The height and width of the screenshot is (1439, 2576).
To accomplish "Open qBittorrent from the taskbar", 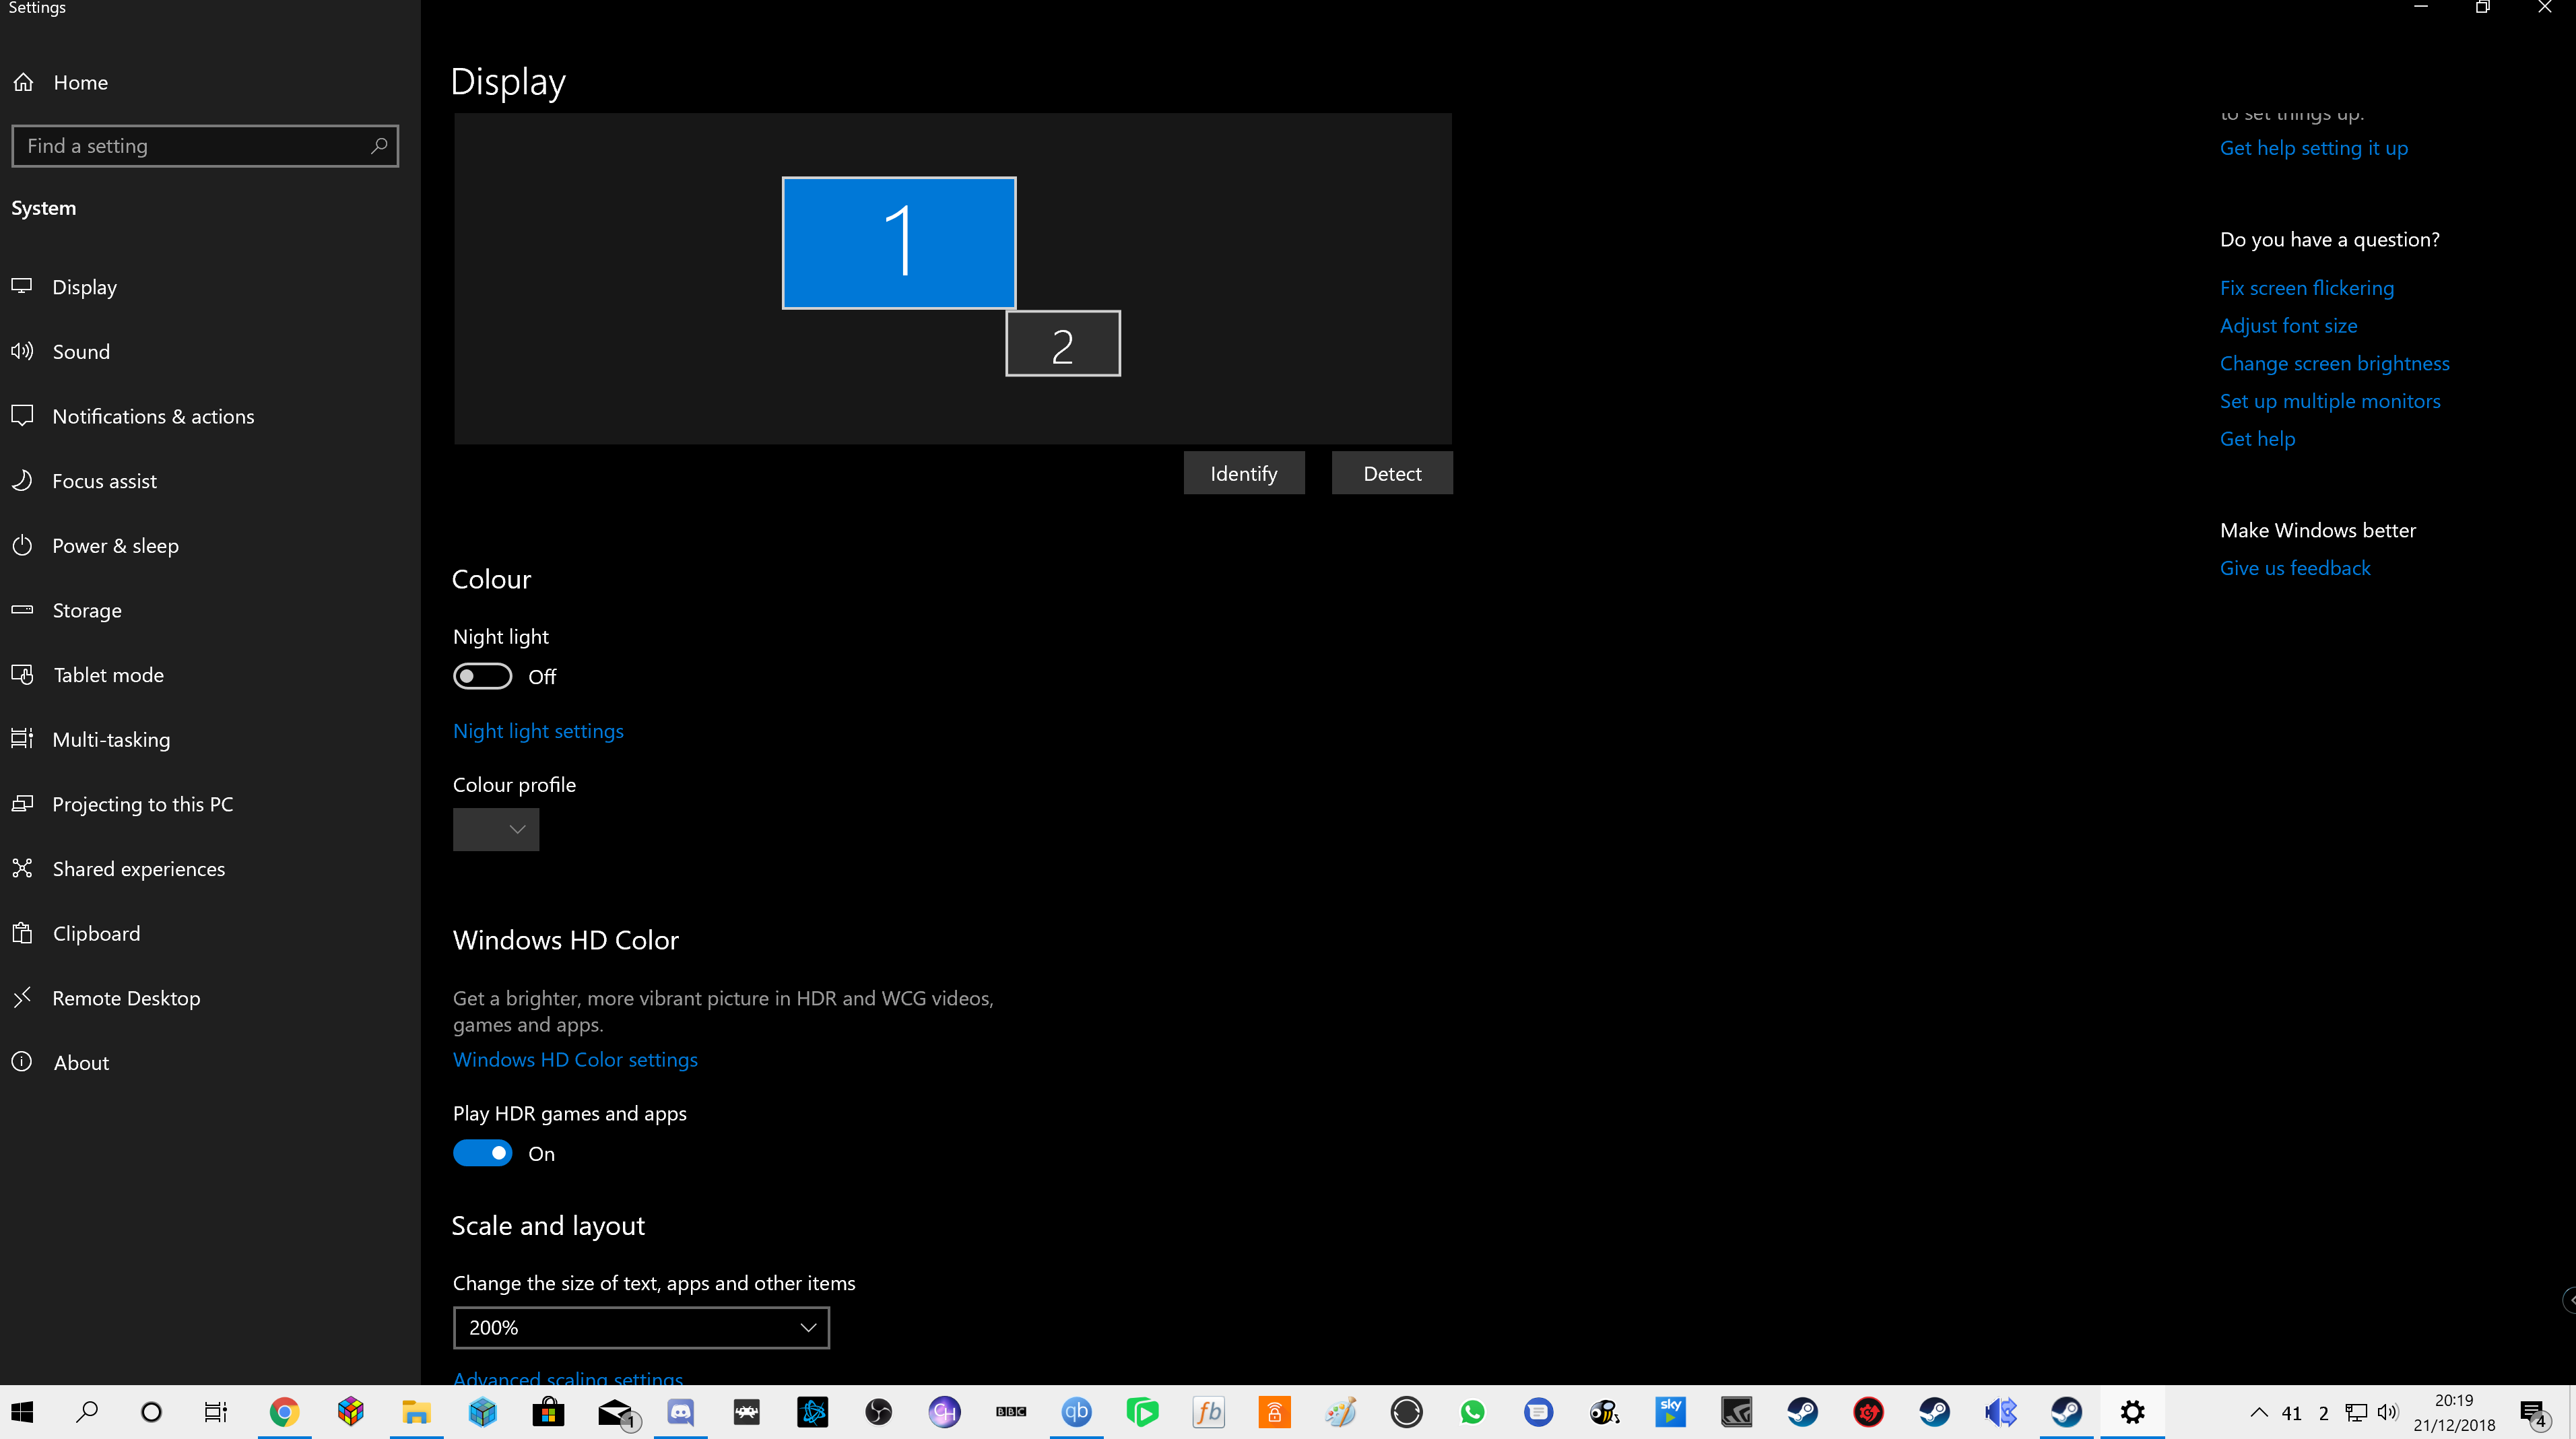I will pyautogui.click(x=1076, y=1412).
